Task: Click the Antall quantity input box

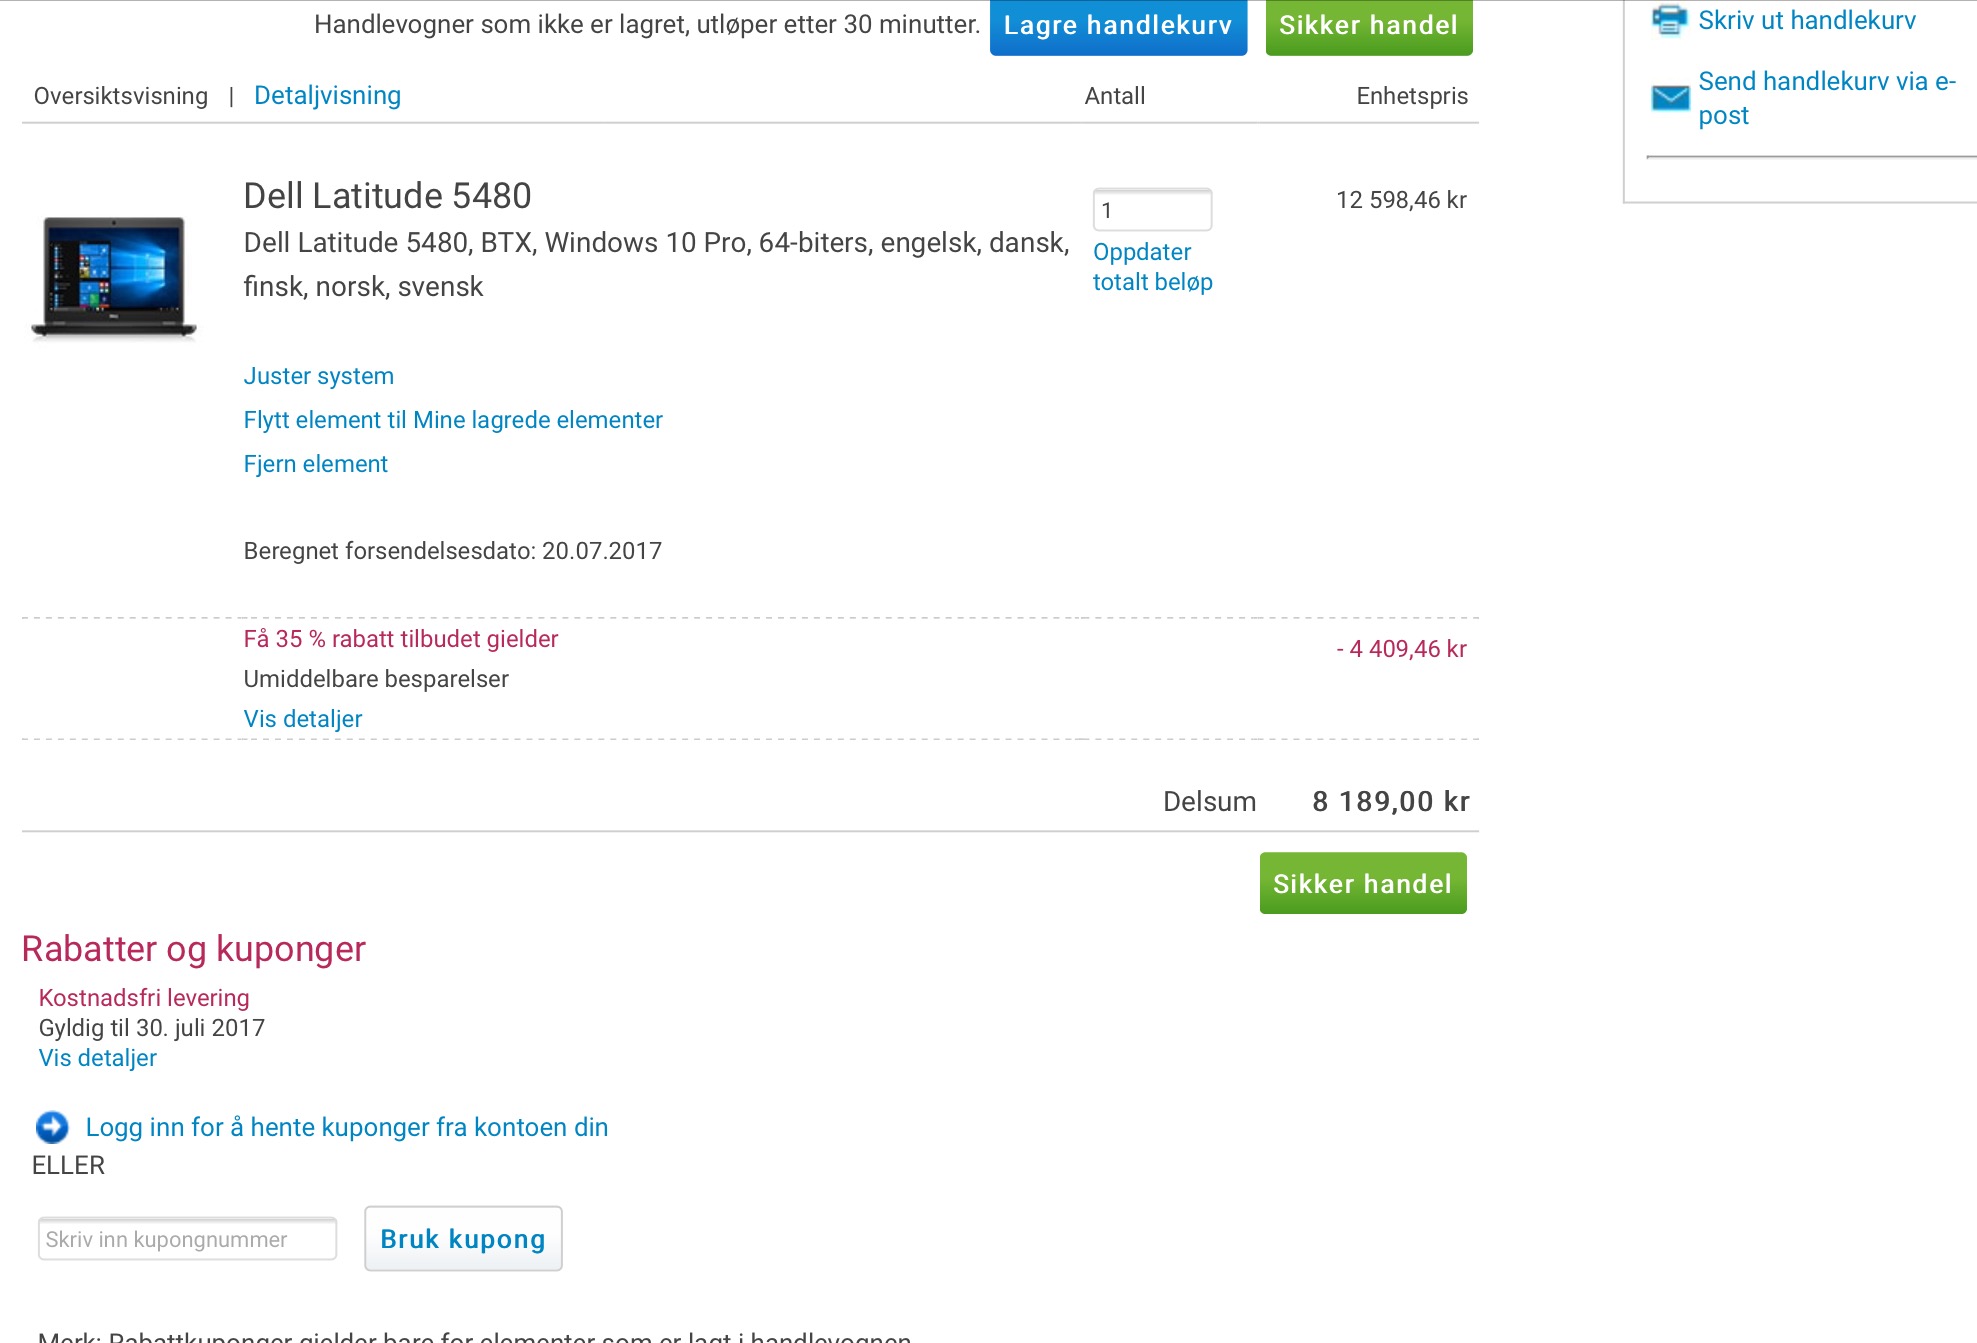Action: click(x=1152, y=210)
